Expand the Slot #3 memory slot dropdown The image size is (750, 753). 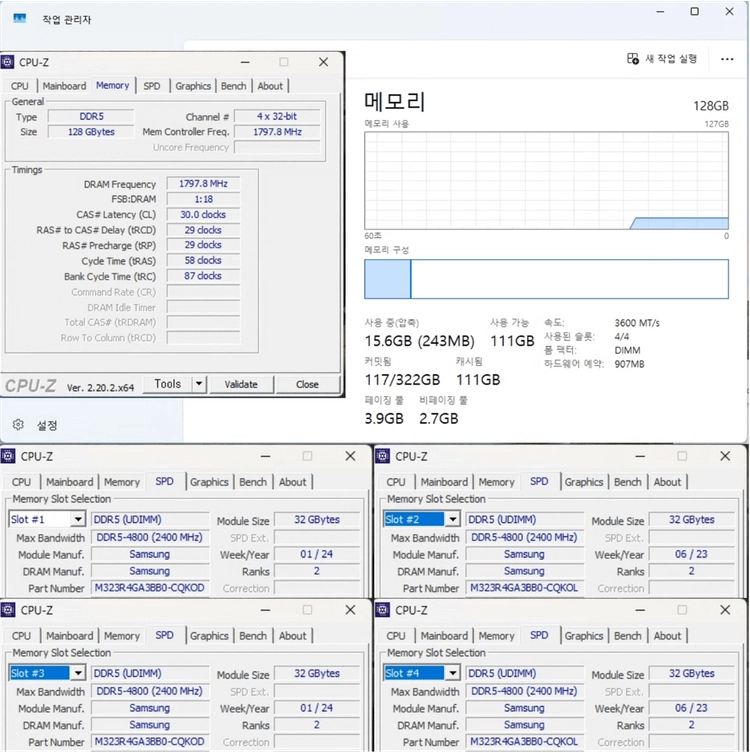(78, 673)
